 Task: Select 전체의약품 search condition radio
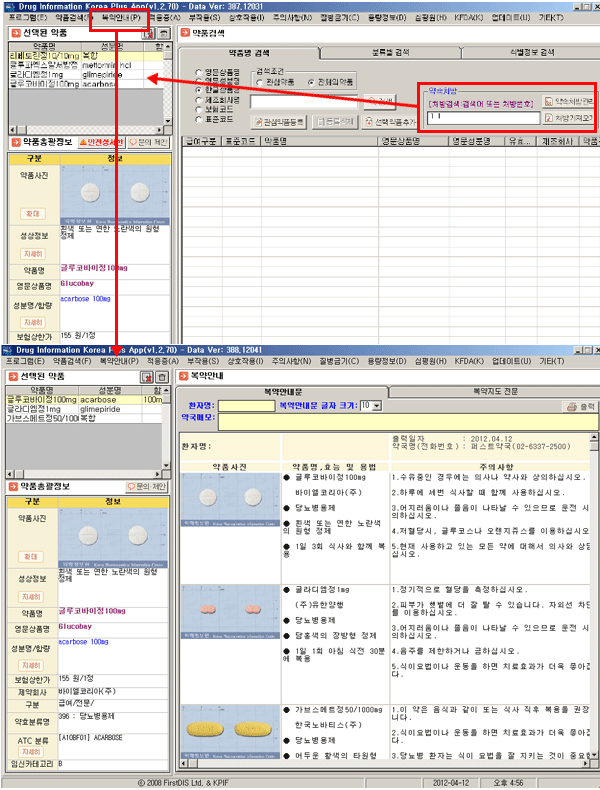click(x=311, y=82)
